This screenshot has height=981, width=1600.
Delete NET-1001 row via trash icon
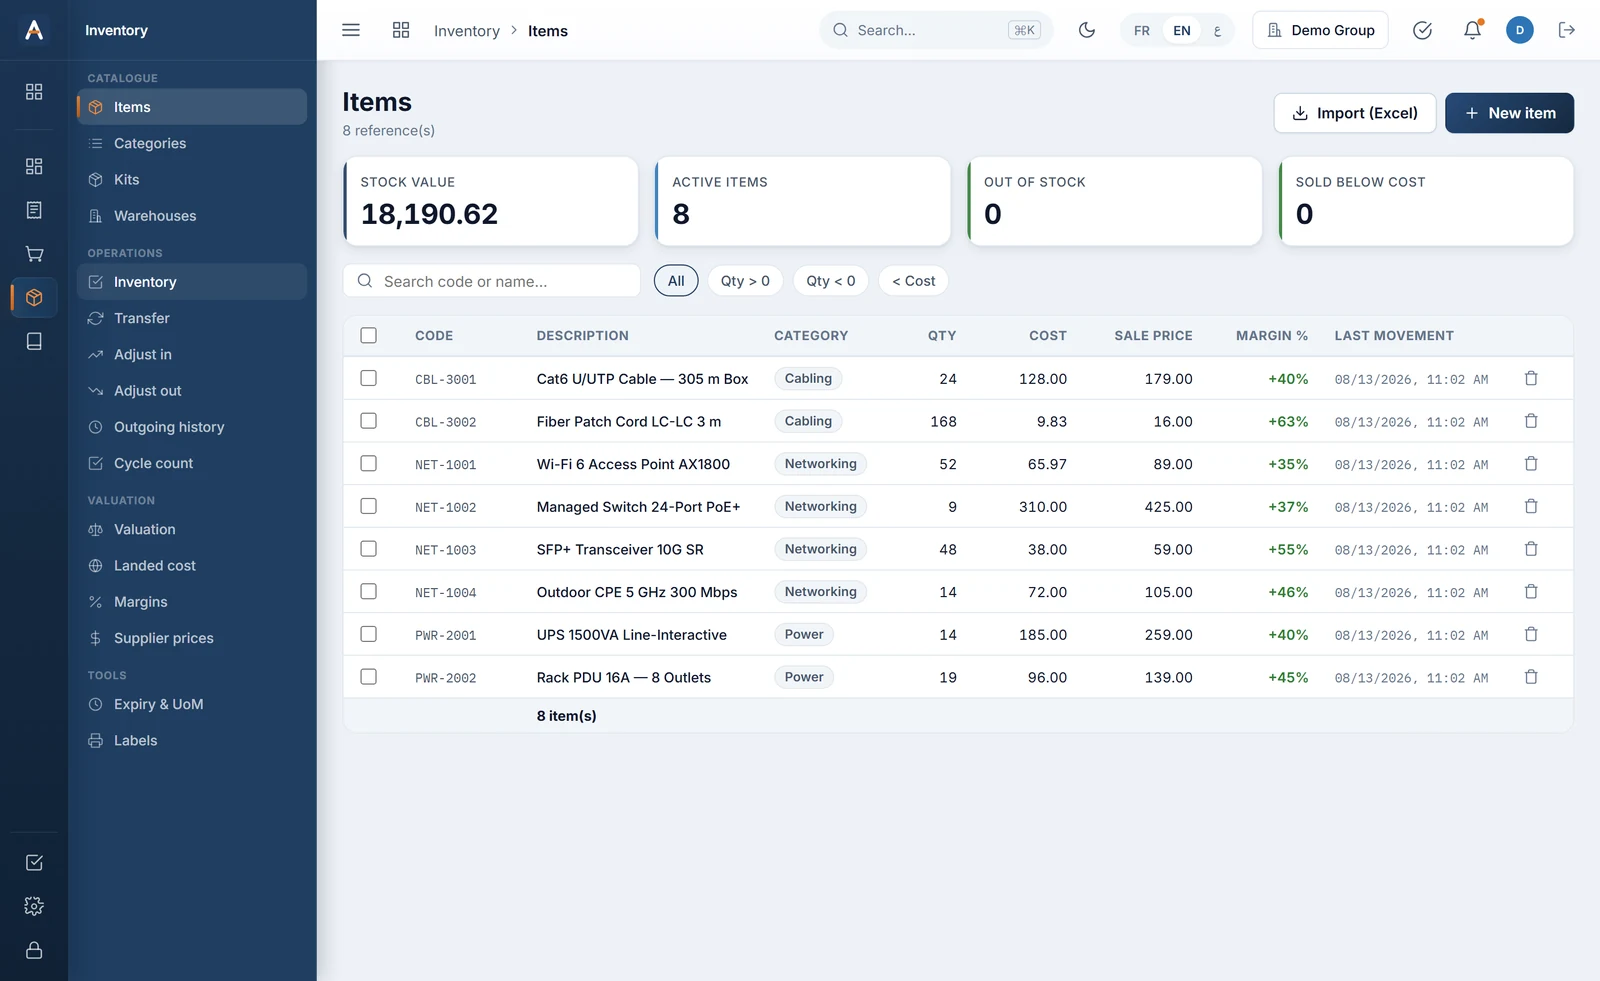[1531, 464]
